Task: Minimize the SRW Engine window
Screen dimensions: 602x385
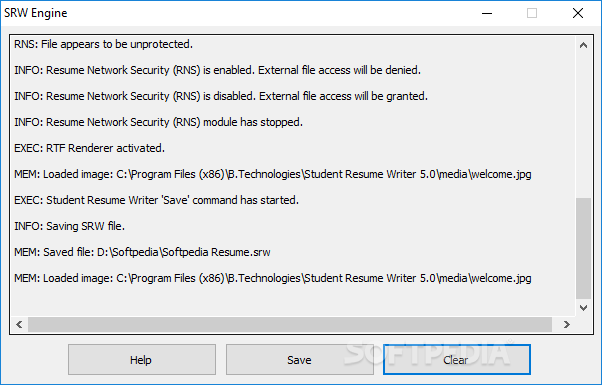Action: click(x=487, y=13)
